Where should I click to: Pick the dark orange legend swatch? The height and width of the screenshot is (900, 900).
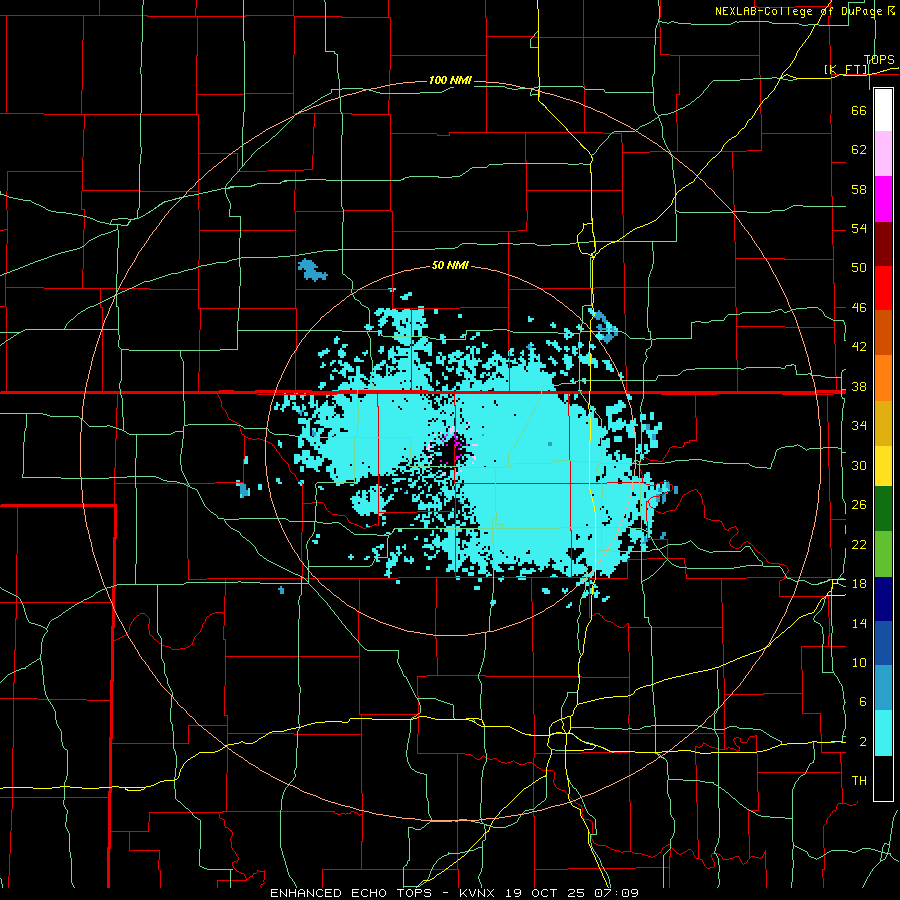(883, 333)
